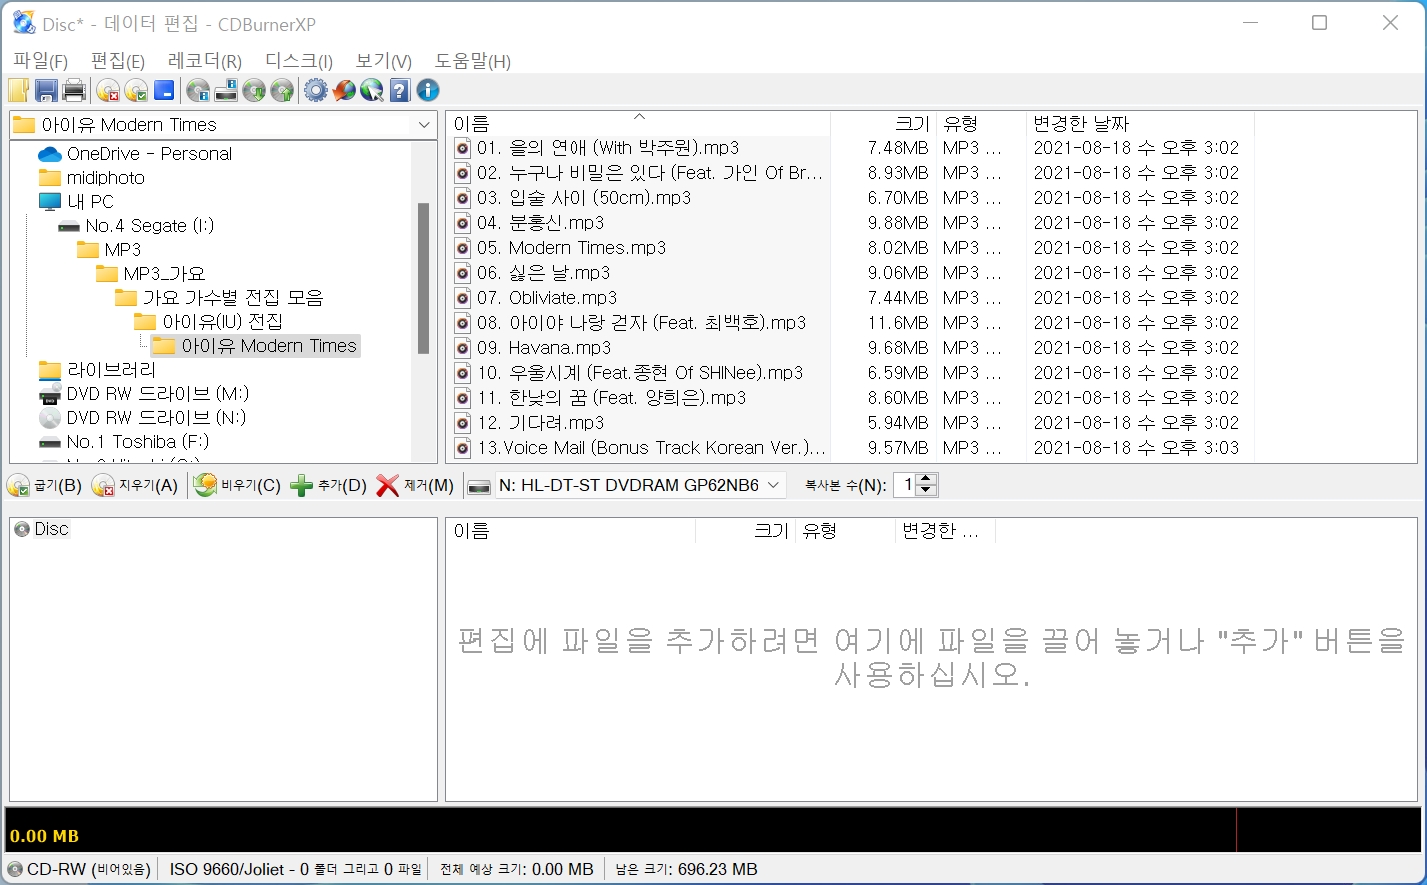The height and width of the screenshot is (885, 1427).
Task: Click the save floppy disk icon
Action: click(46, 91)
